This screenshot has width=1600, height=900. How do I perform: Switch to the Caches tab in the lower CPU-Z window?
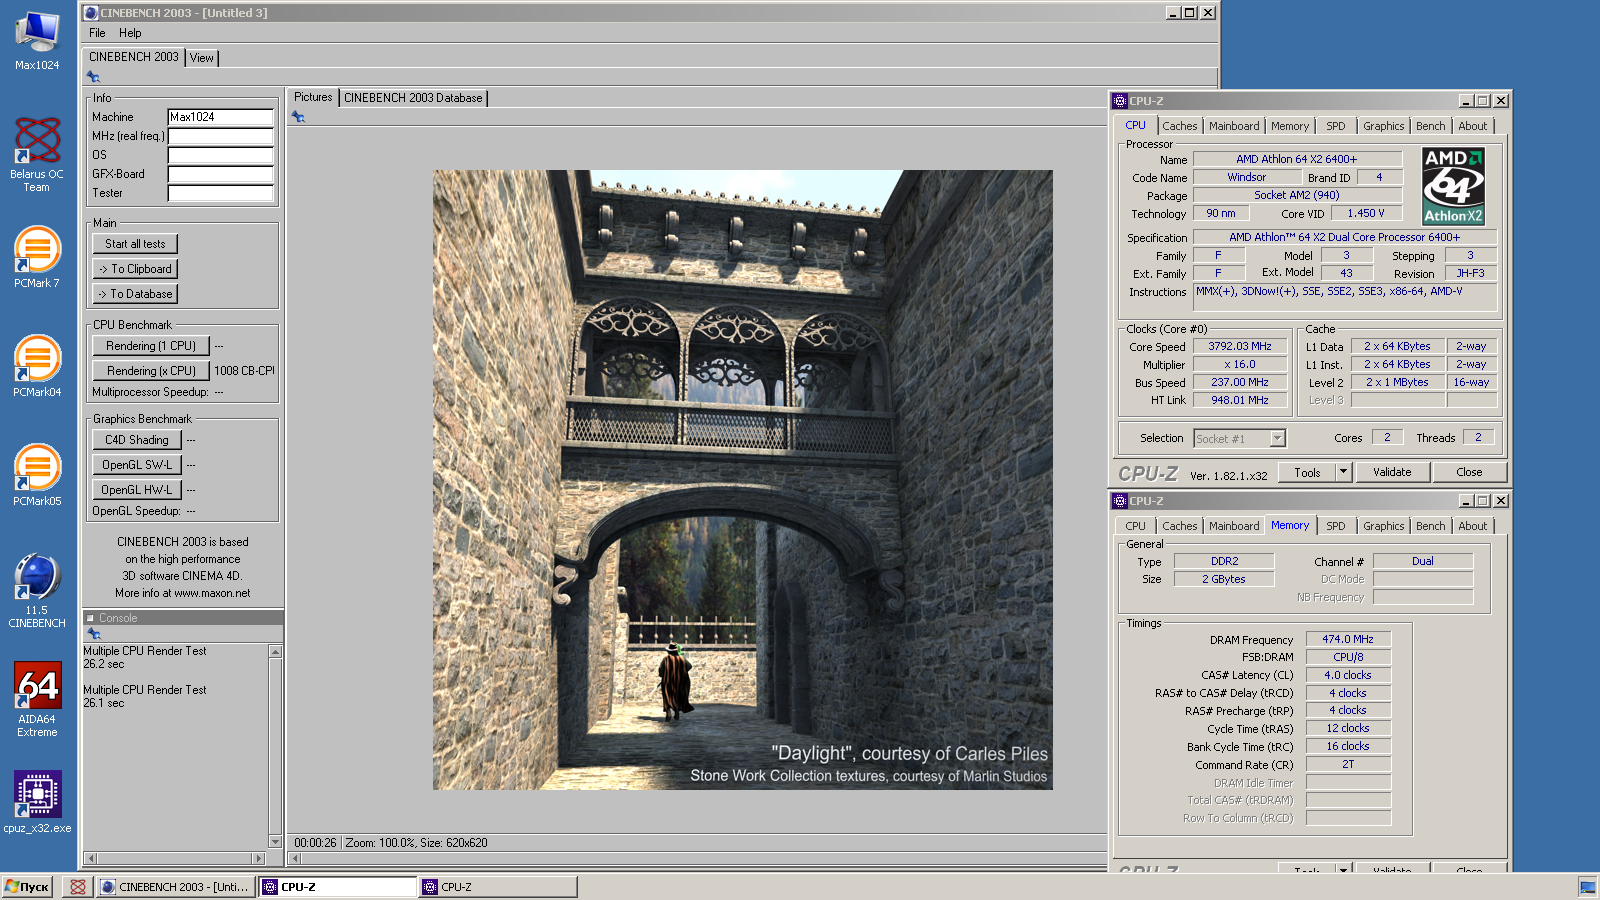1180,526
